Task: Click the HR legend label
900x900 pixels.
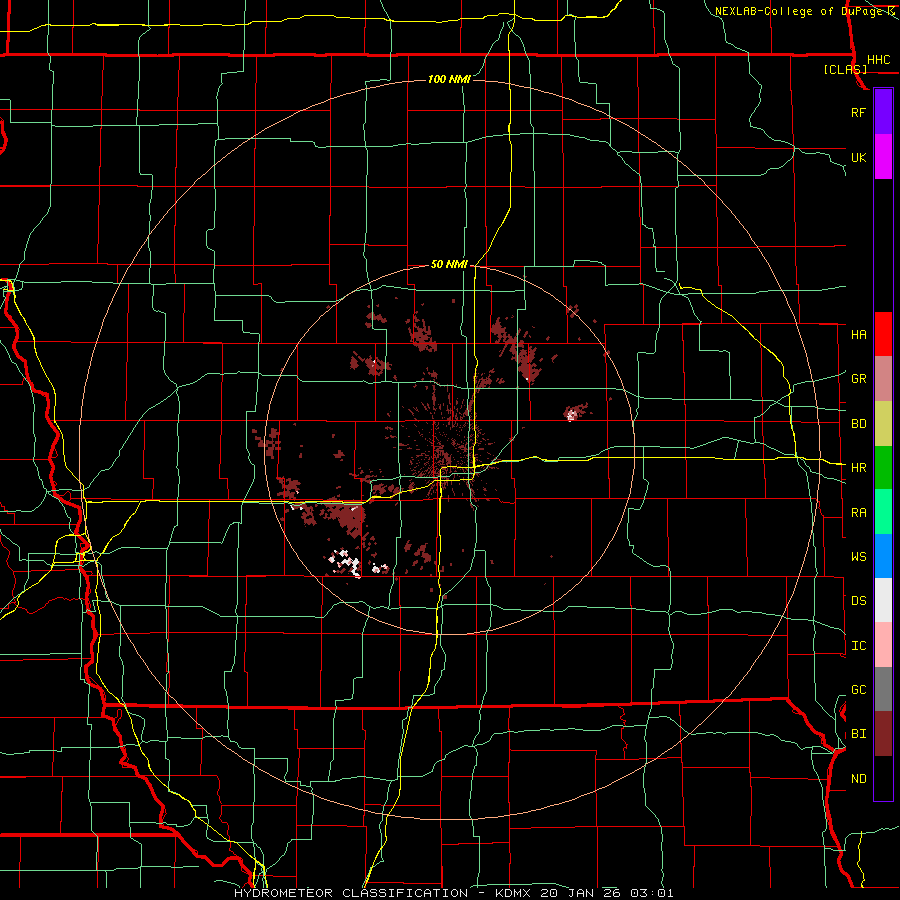Action: coord(859,468)
